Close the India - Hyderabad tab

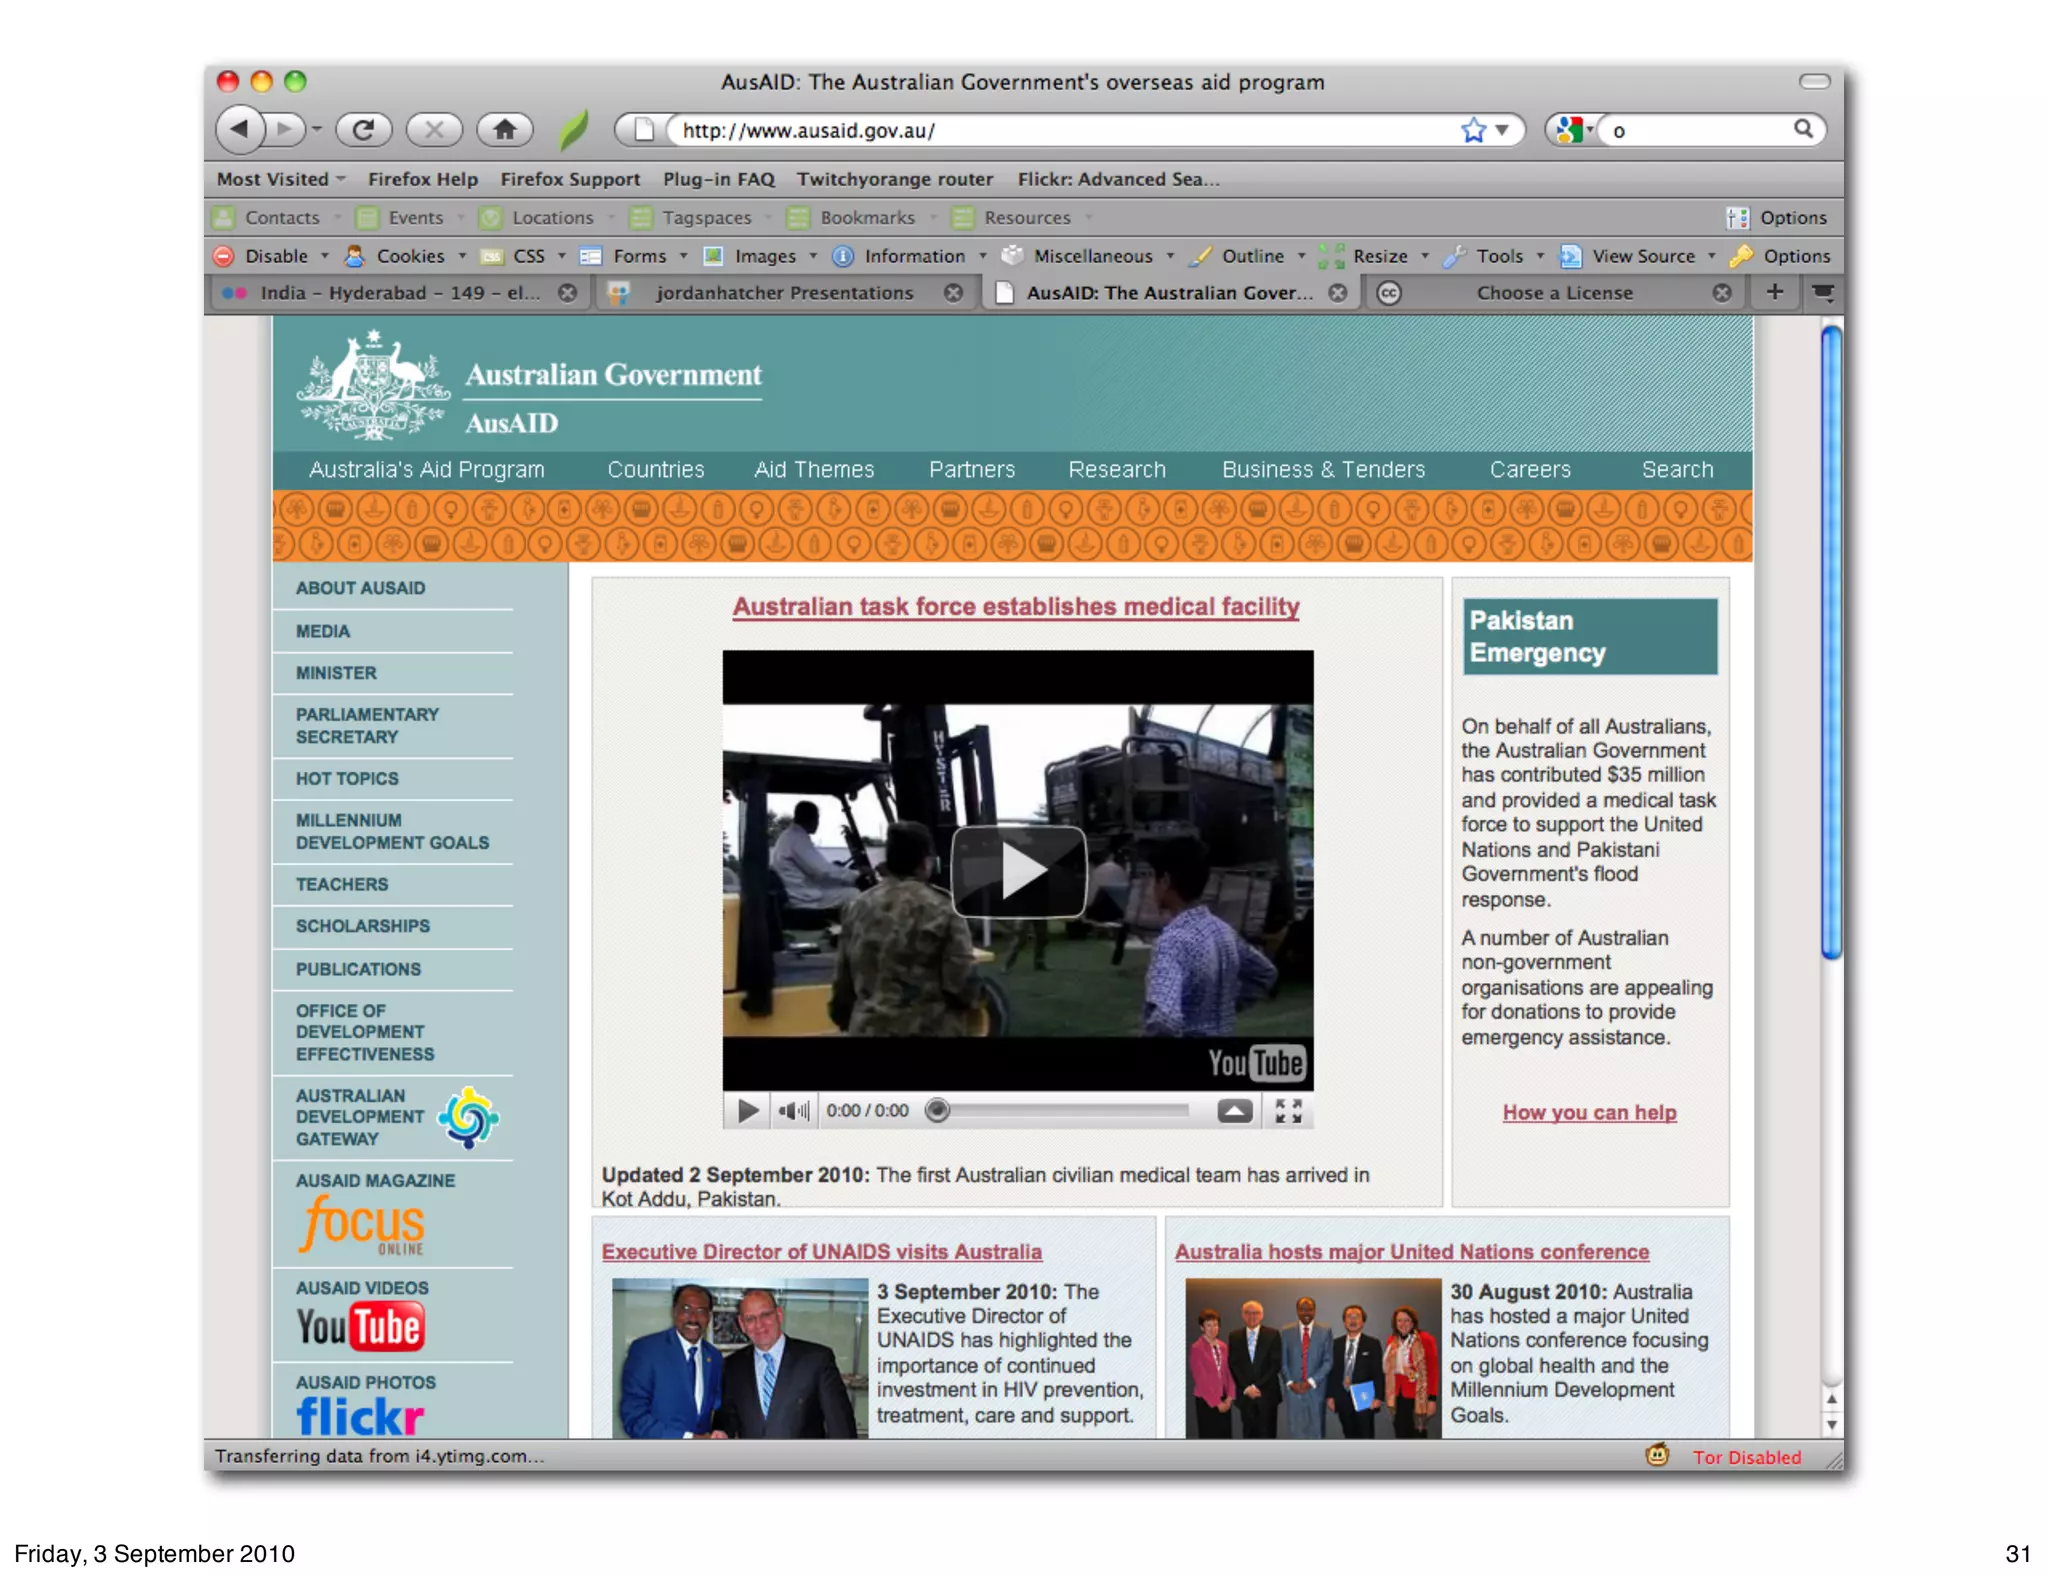pos(568,293)
